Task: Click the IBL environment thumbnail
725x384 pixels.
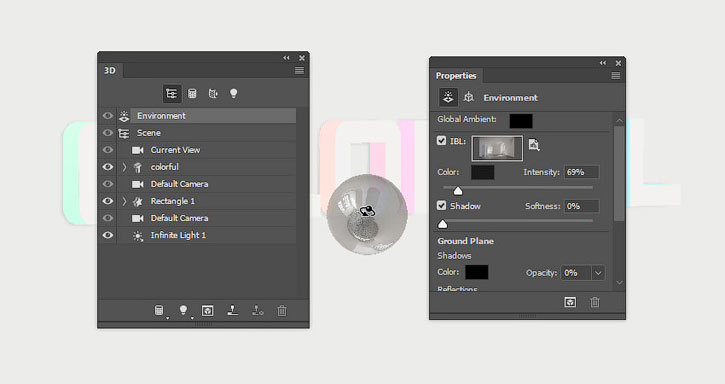Action: coord(497,148)
